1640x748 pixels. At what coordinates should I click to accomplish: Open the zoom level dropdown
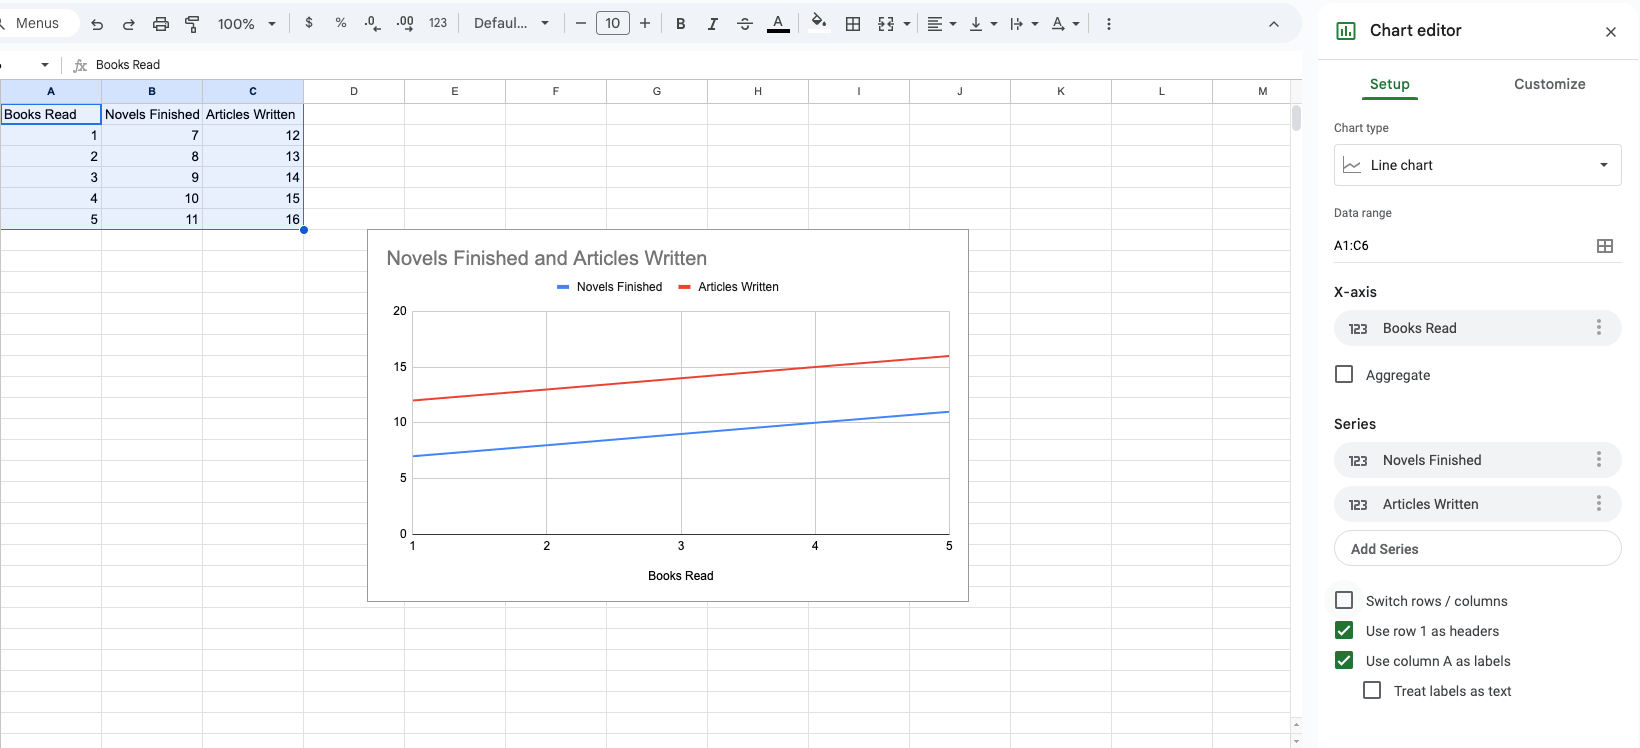click(x=246, y=24)
